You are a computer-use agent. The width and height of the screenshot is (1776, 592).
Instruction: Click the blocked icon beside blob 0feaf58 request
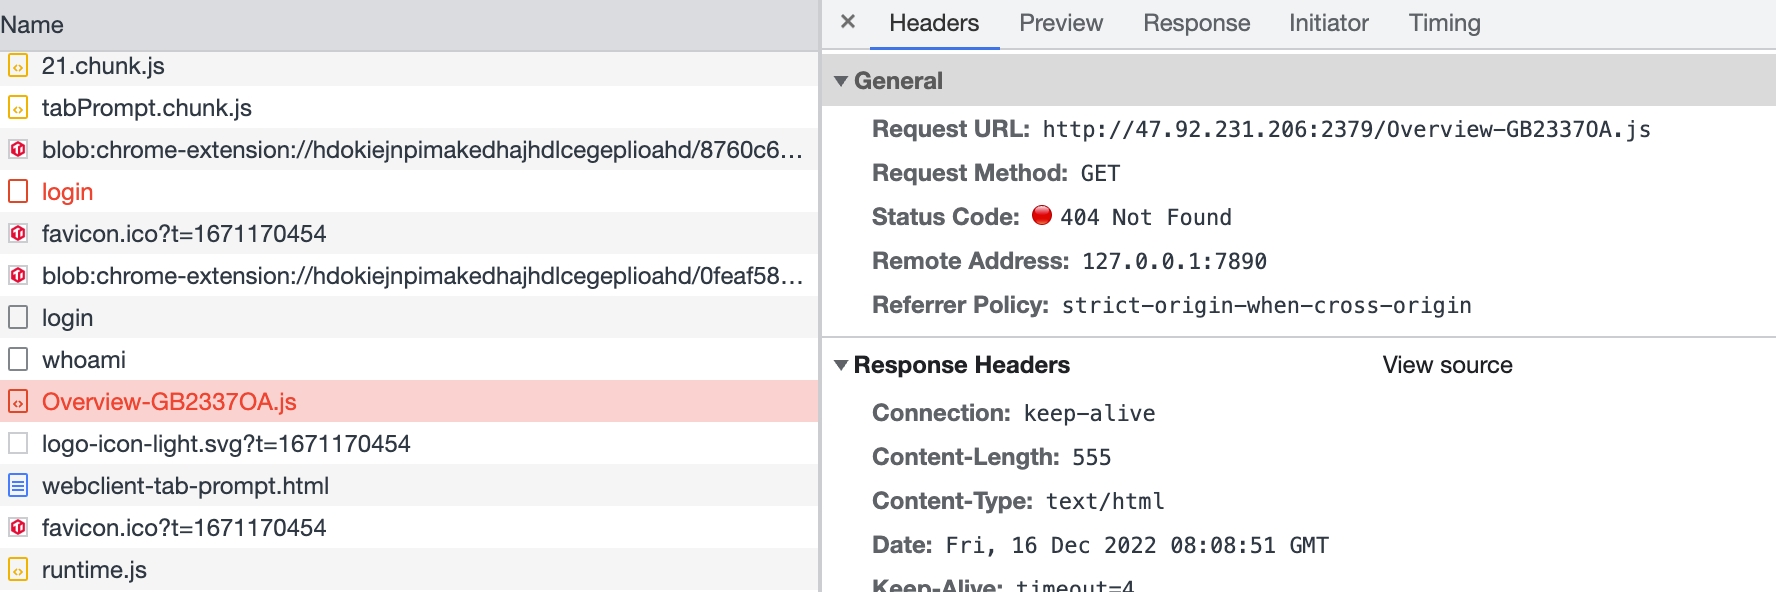click(18, 276)
